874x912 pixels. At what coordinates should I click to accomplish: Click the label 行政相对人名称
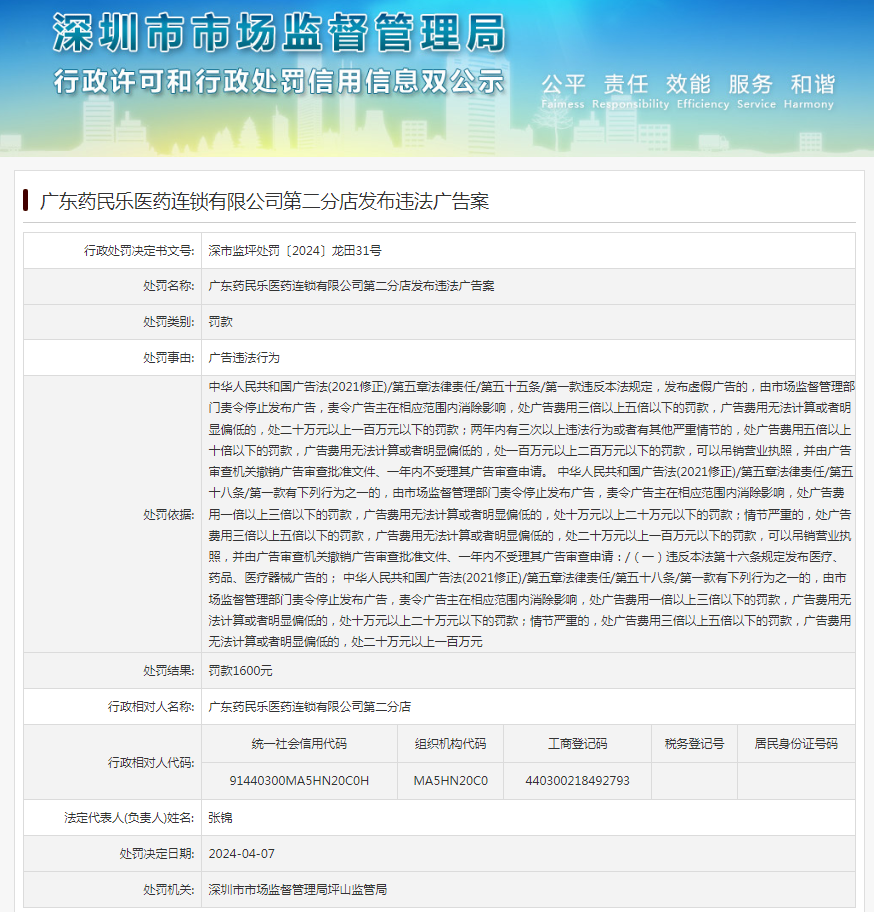click(x=151, y=707)
